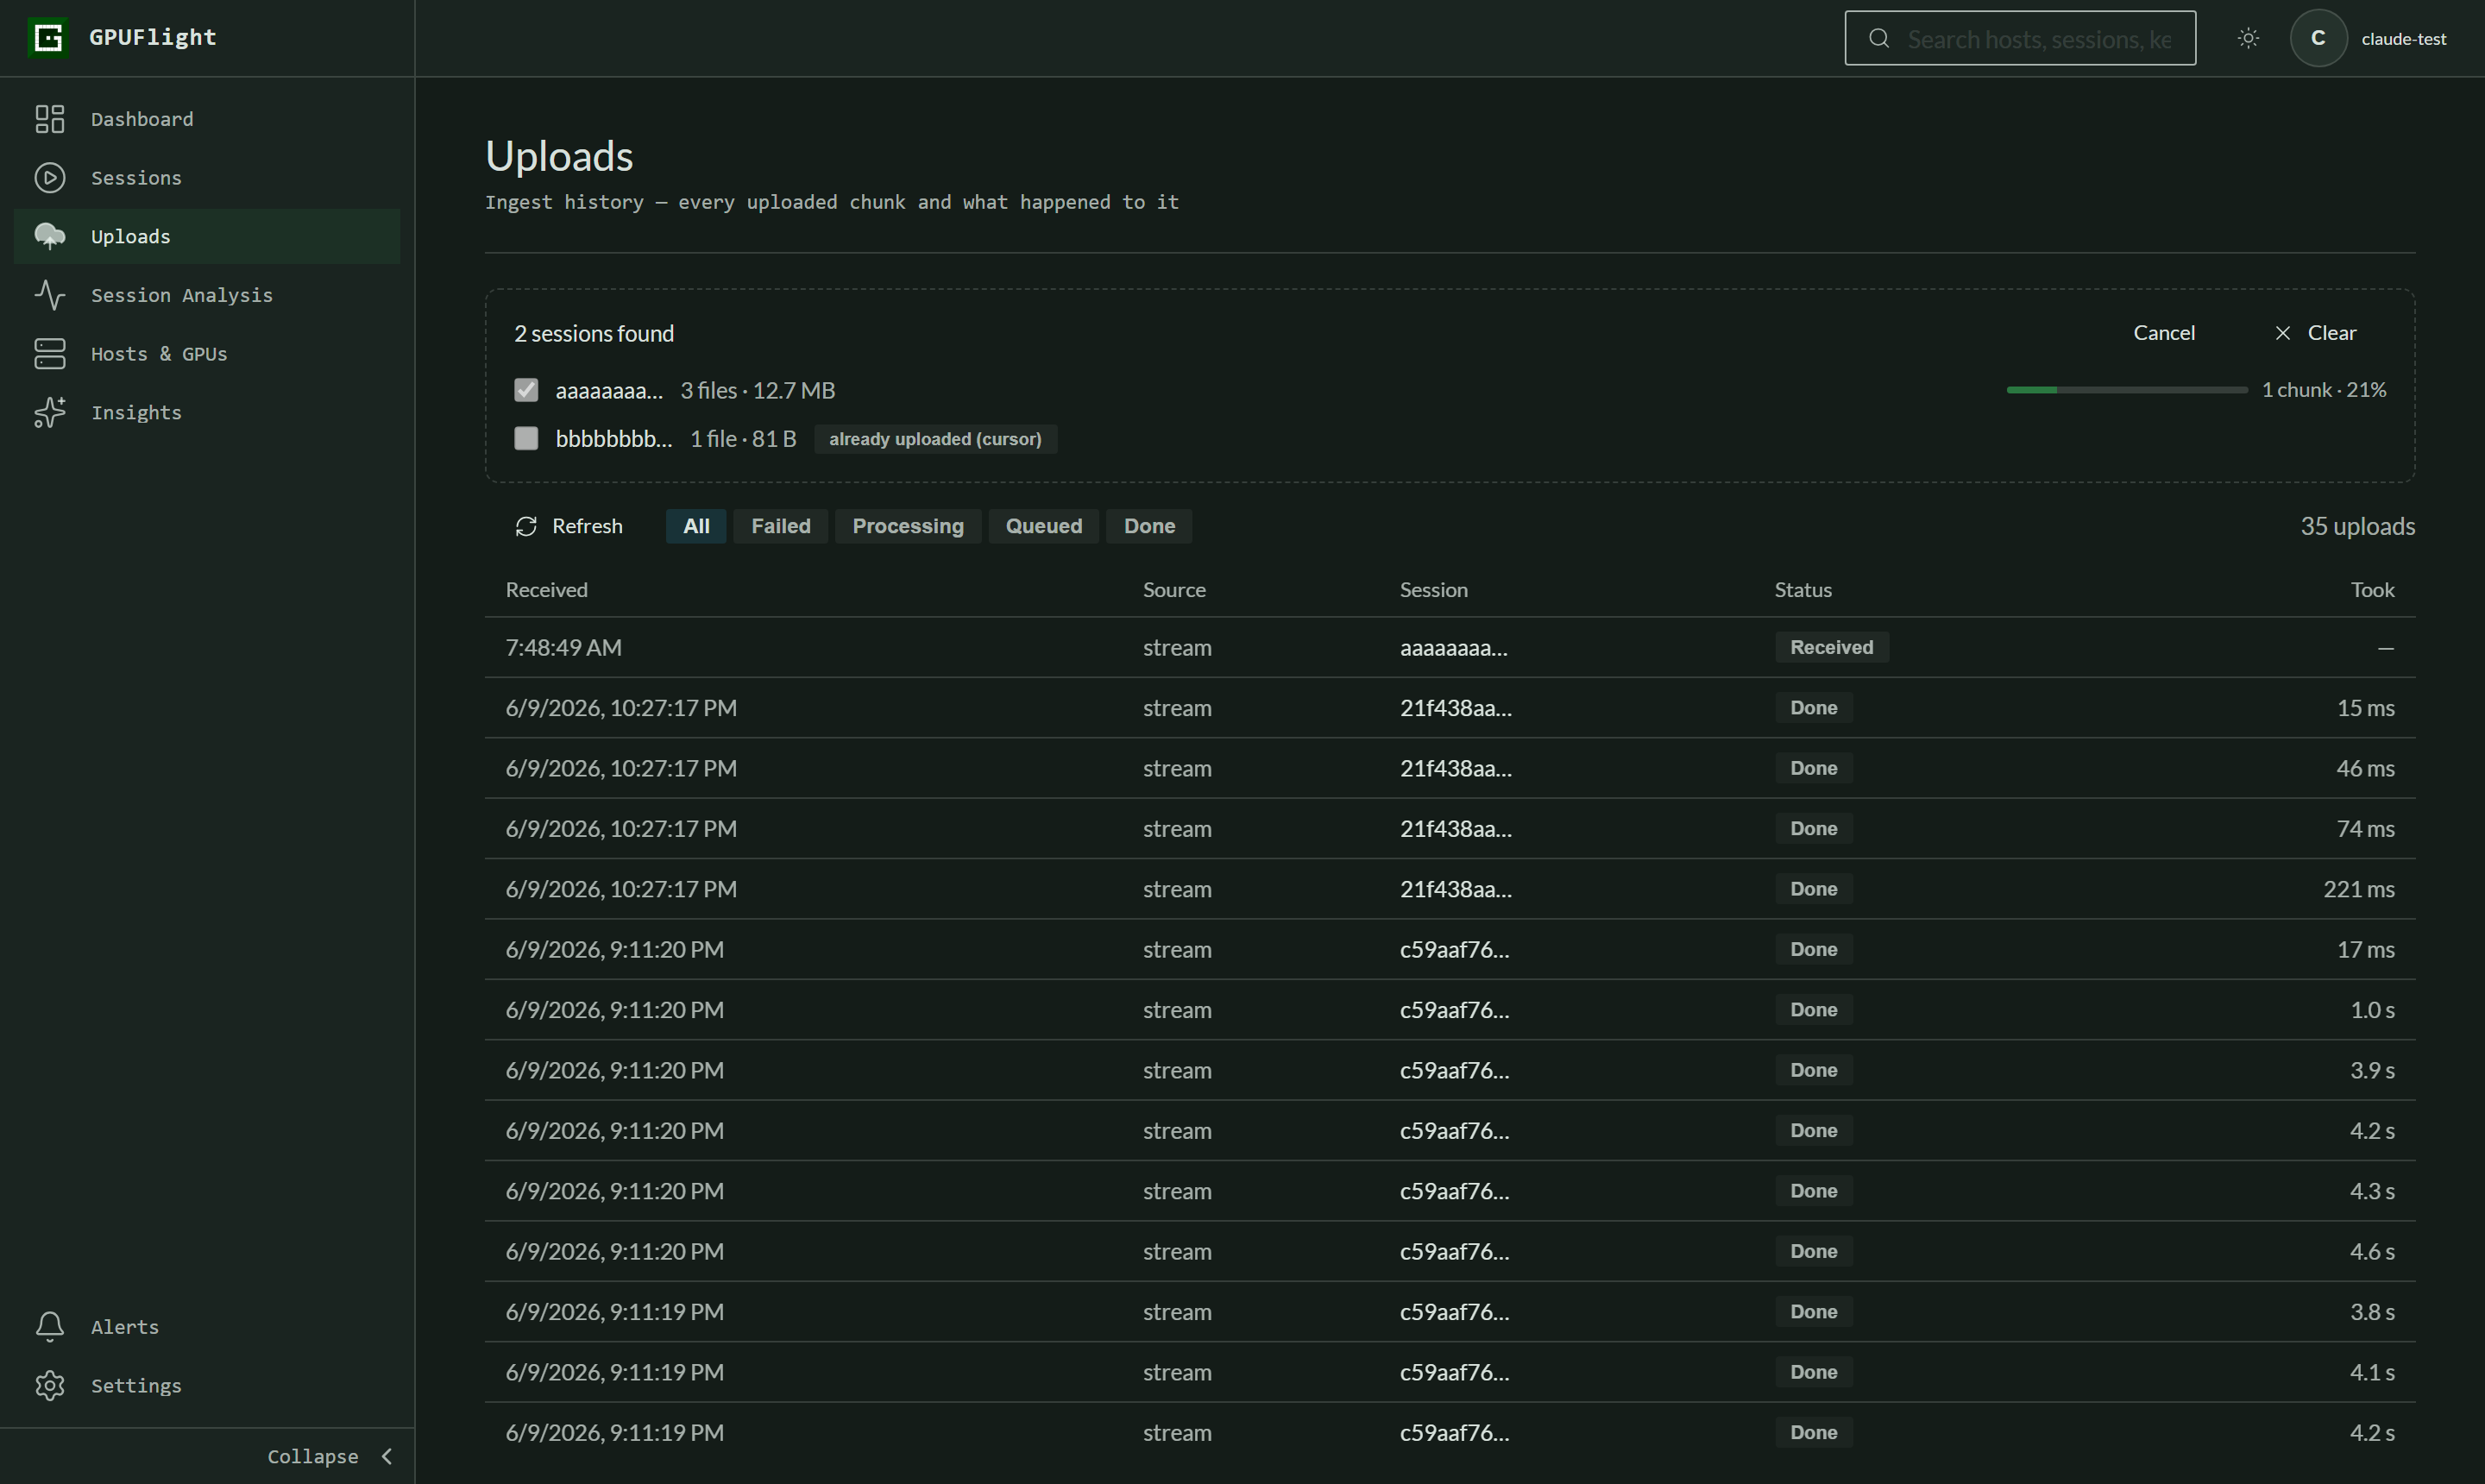2485x1484 pixels.
Task: Open the Session Analysis page
Action: (x=207, y=295)
